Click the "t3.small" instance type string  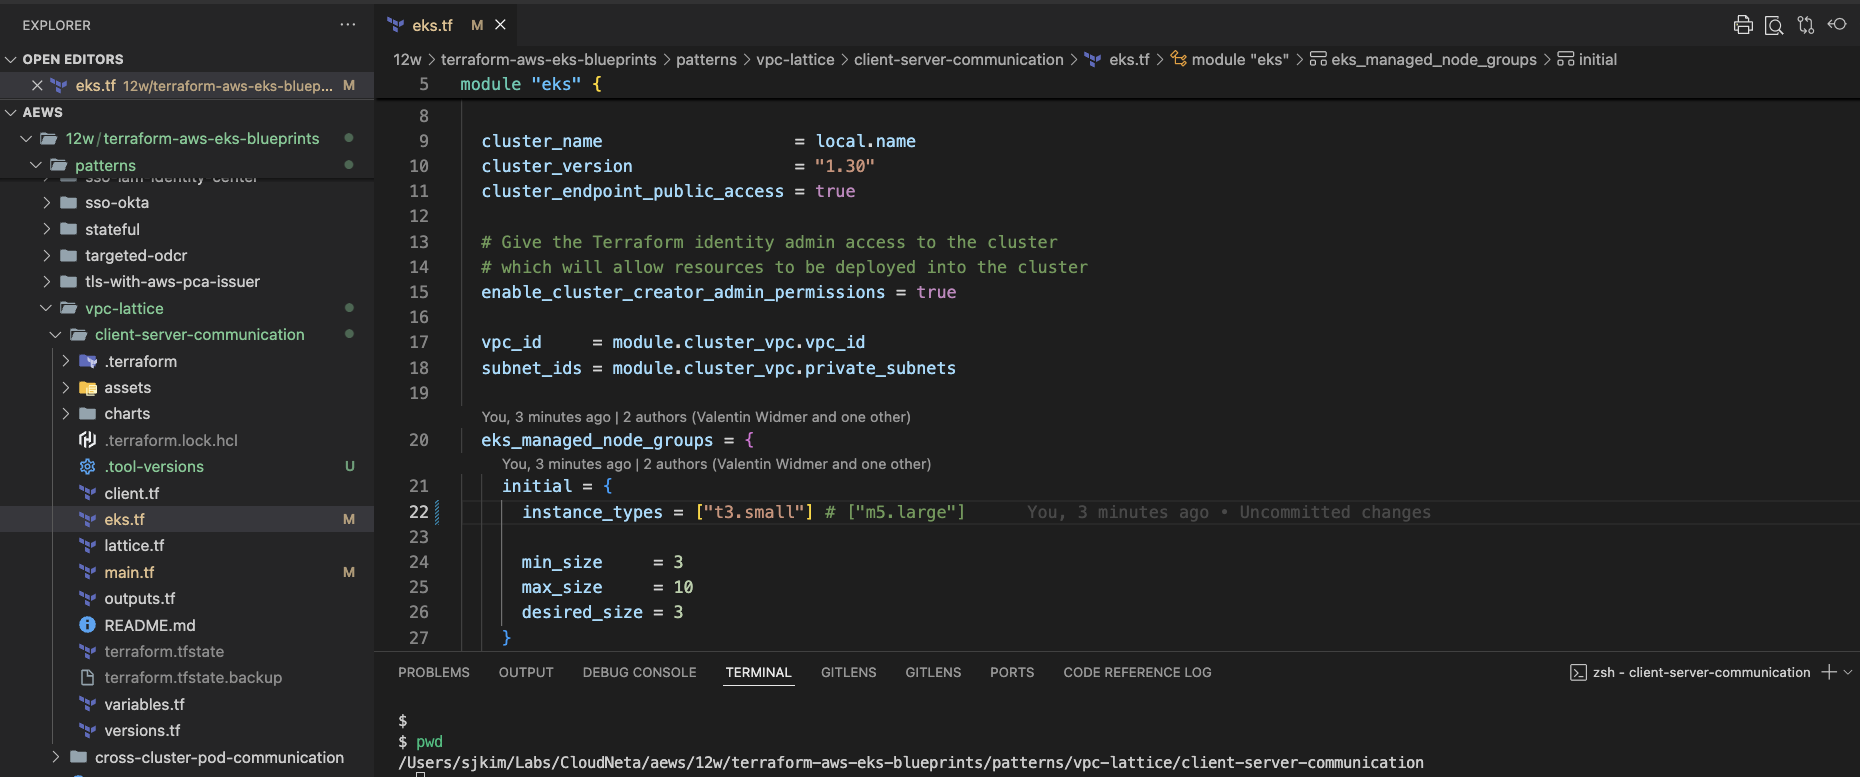pos(754,512)
